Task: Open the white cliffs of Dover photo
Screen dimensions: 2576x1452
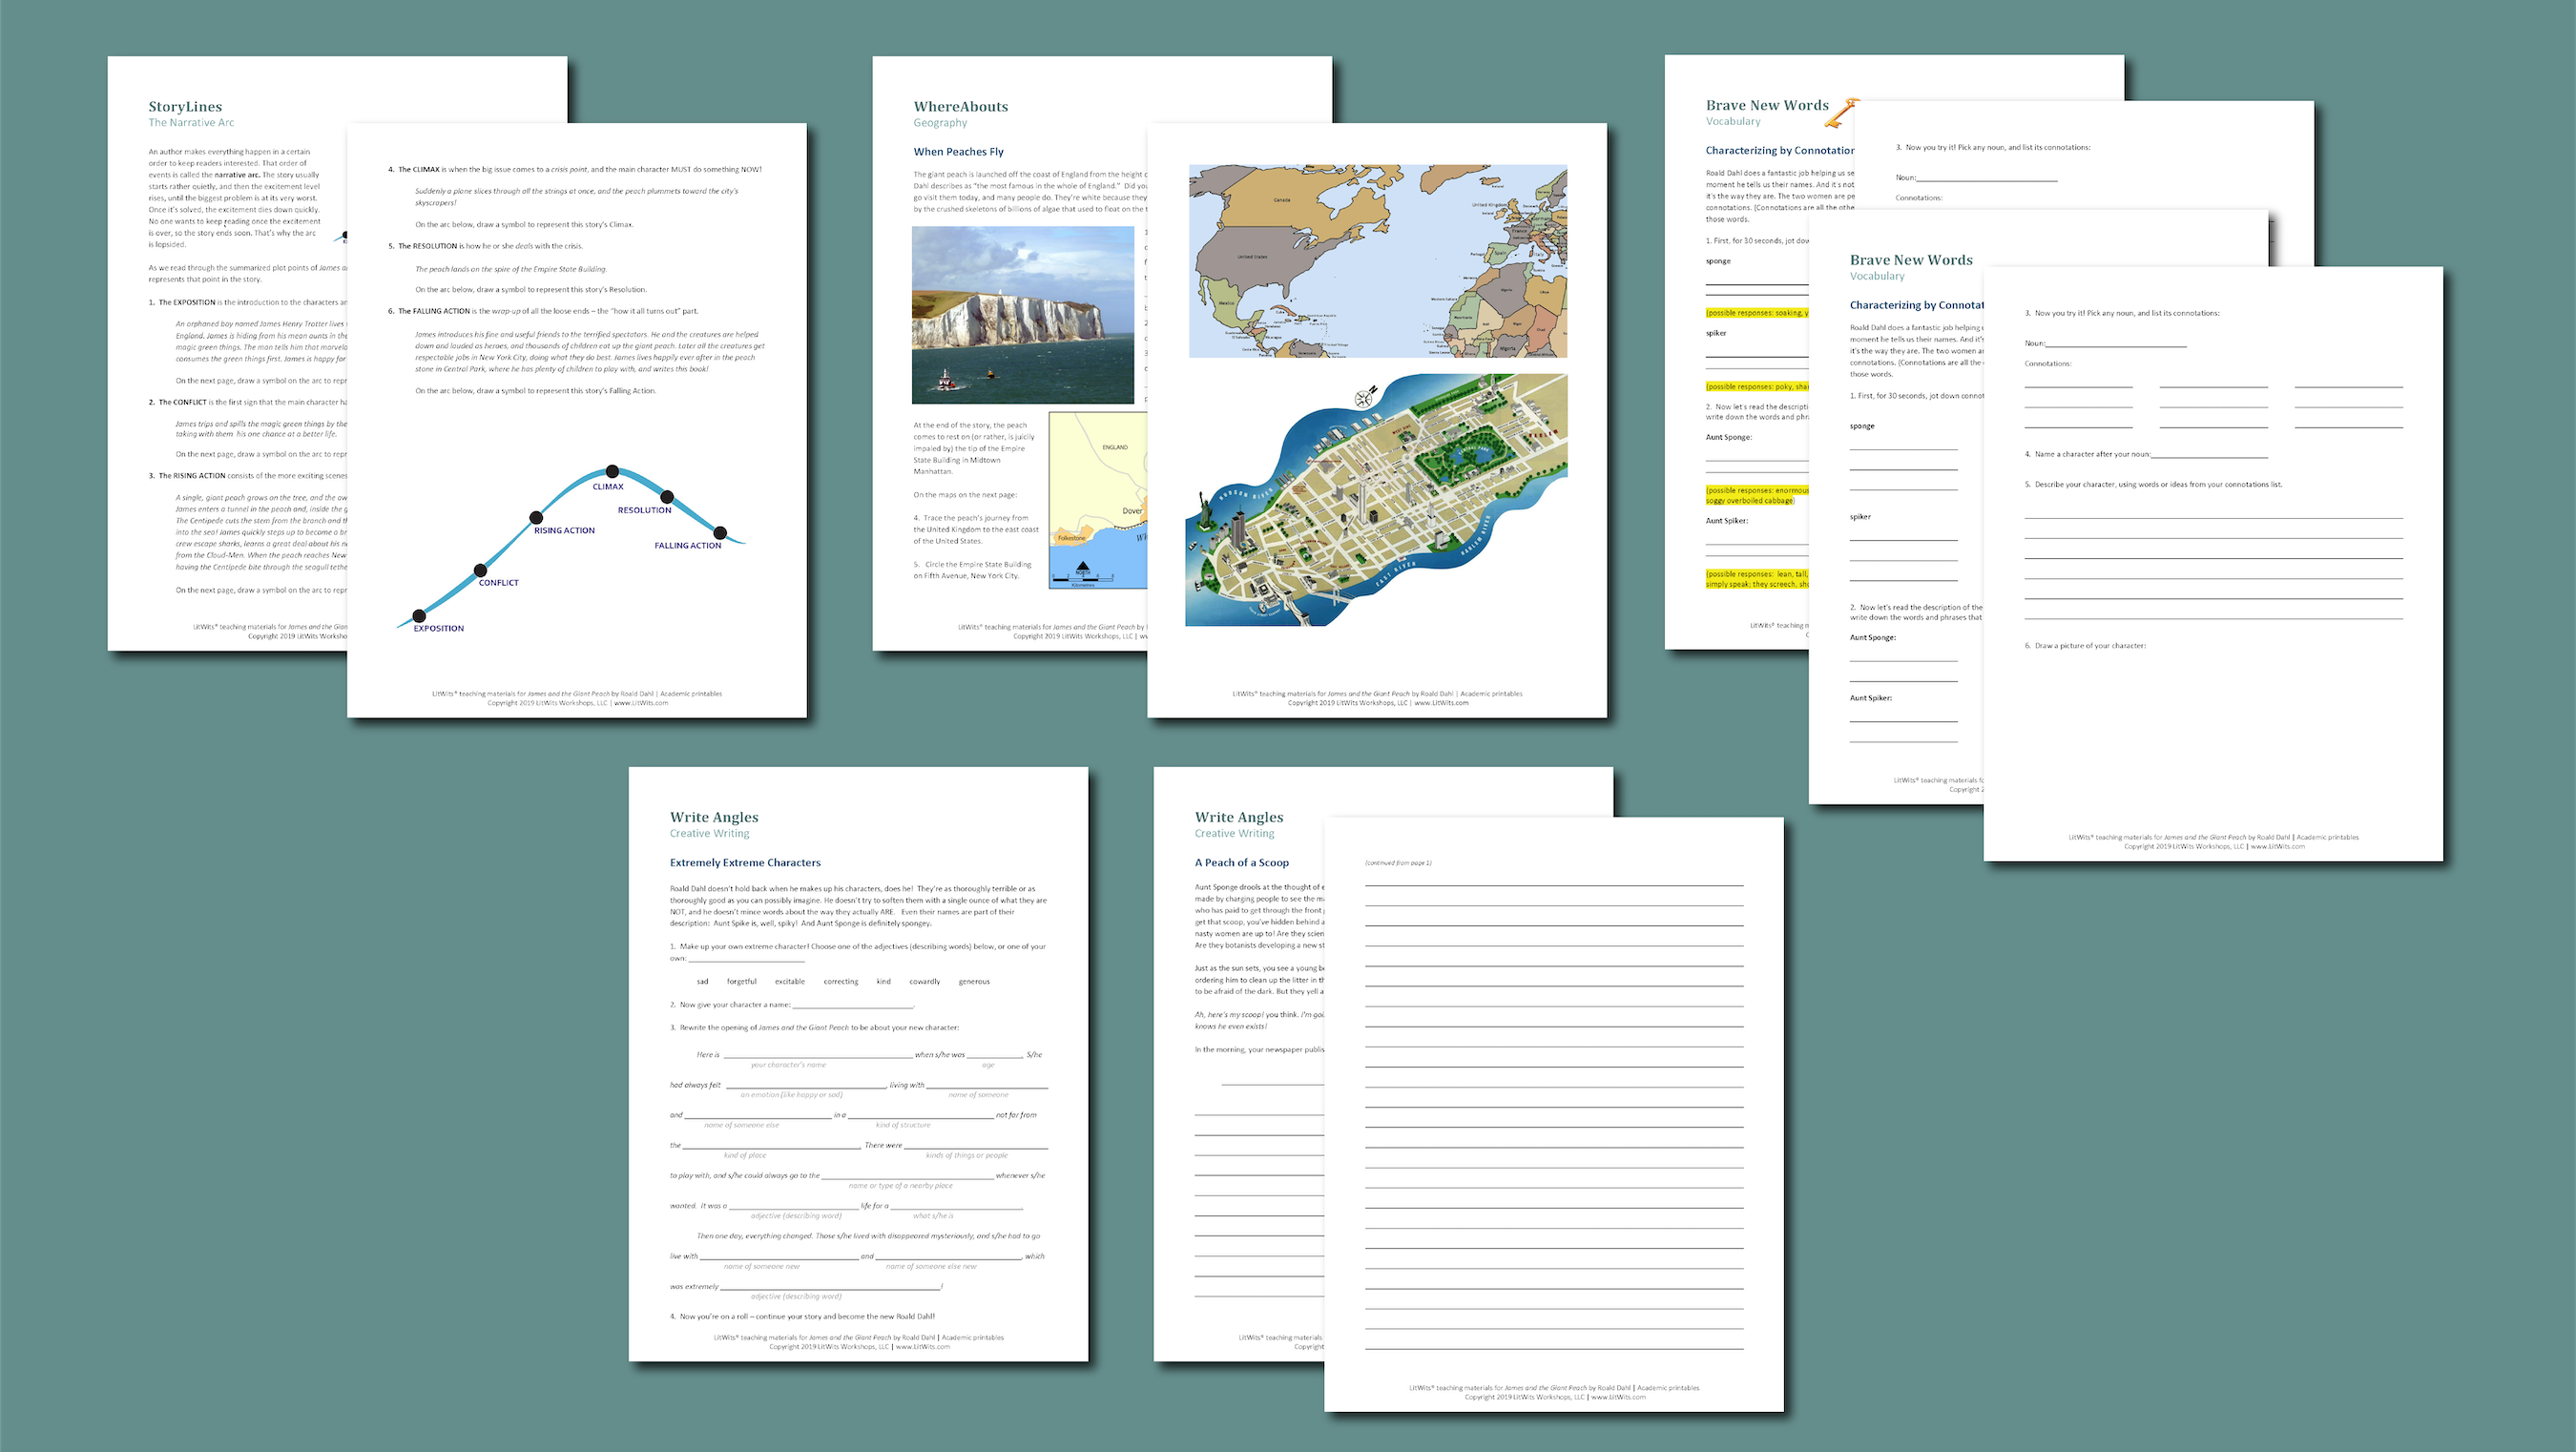Action: [1022, 314]
